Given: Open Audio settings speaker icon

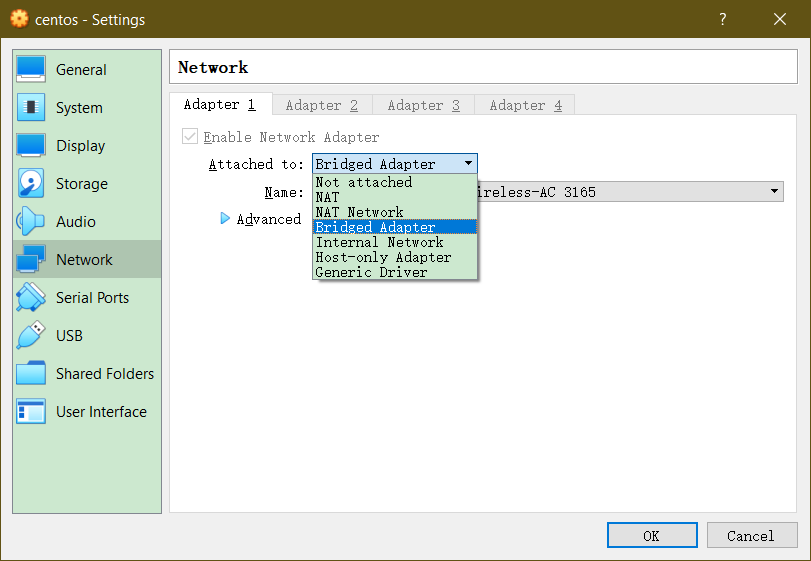Looking at the screenshot, I should (31, 222).
